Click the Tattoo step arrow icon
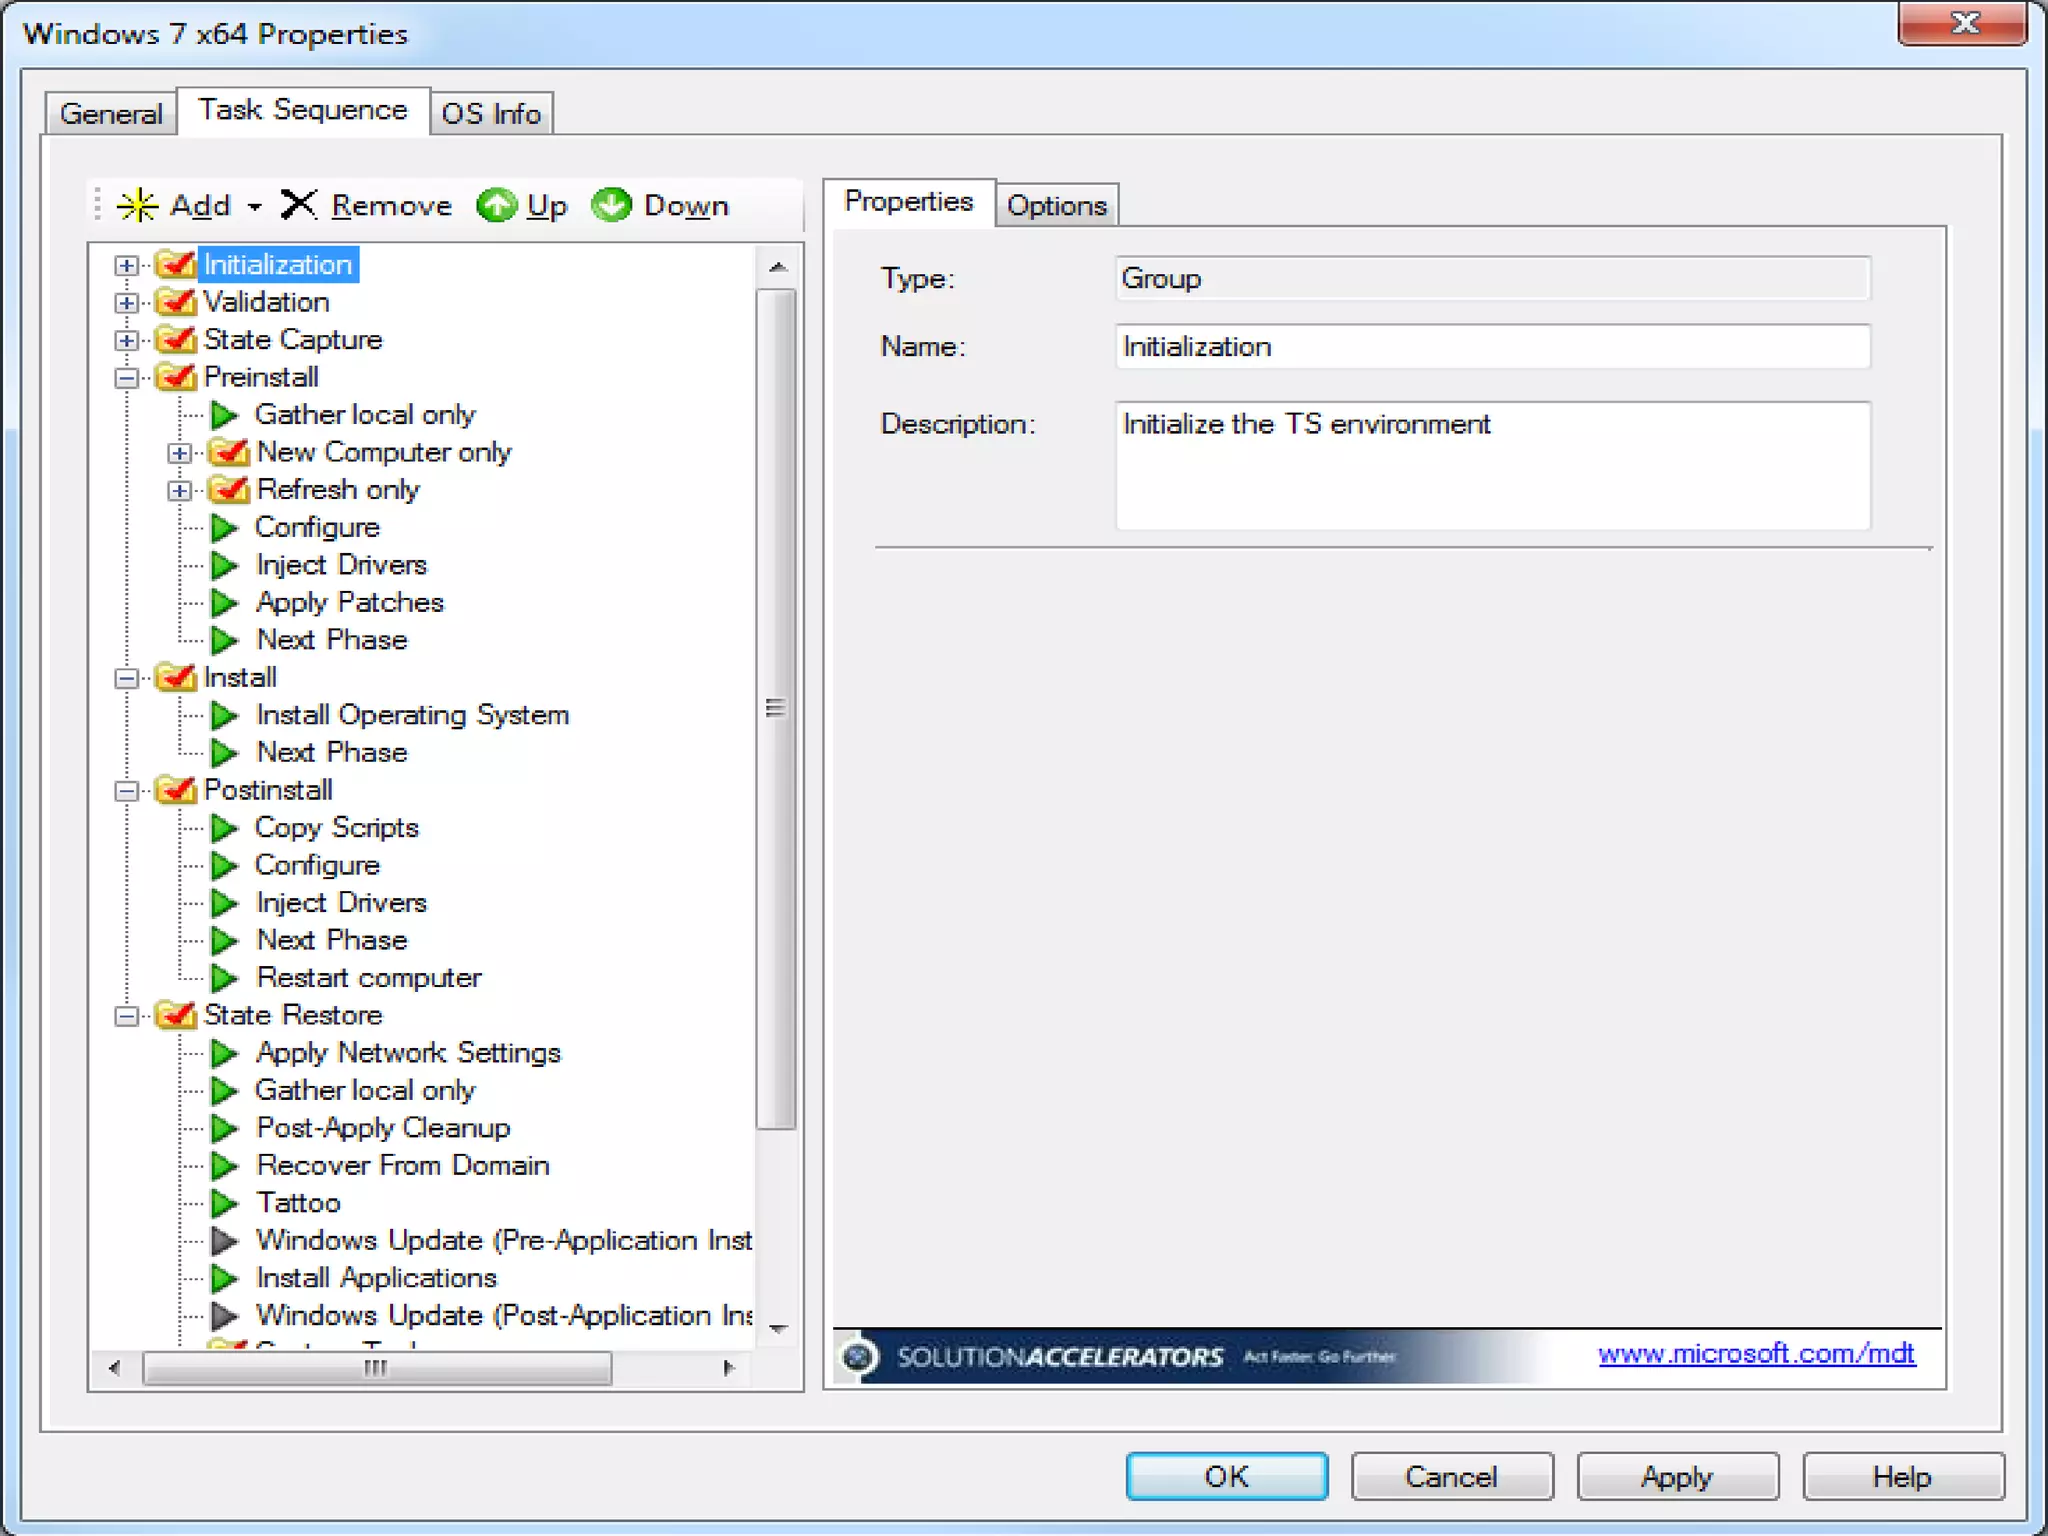 coord(225,1203)
